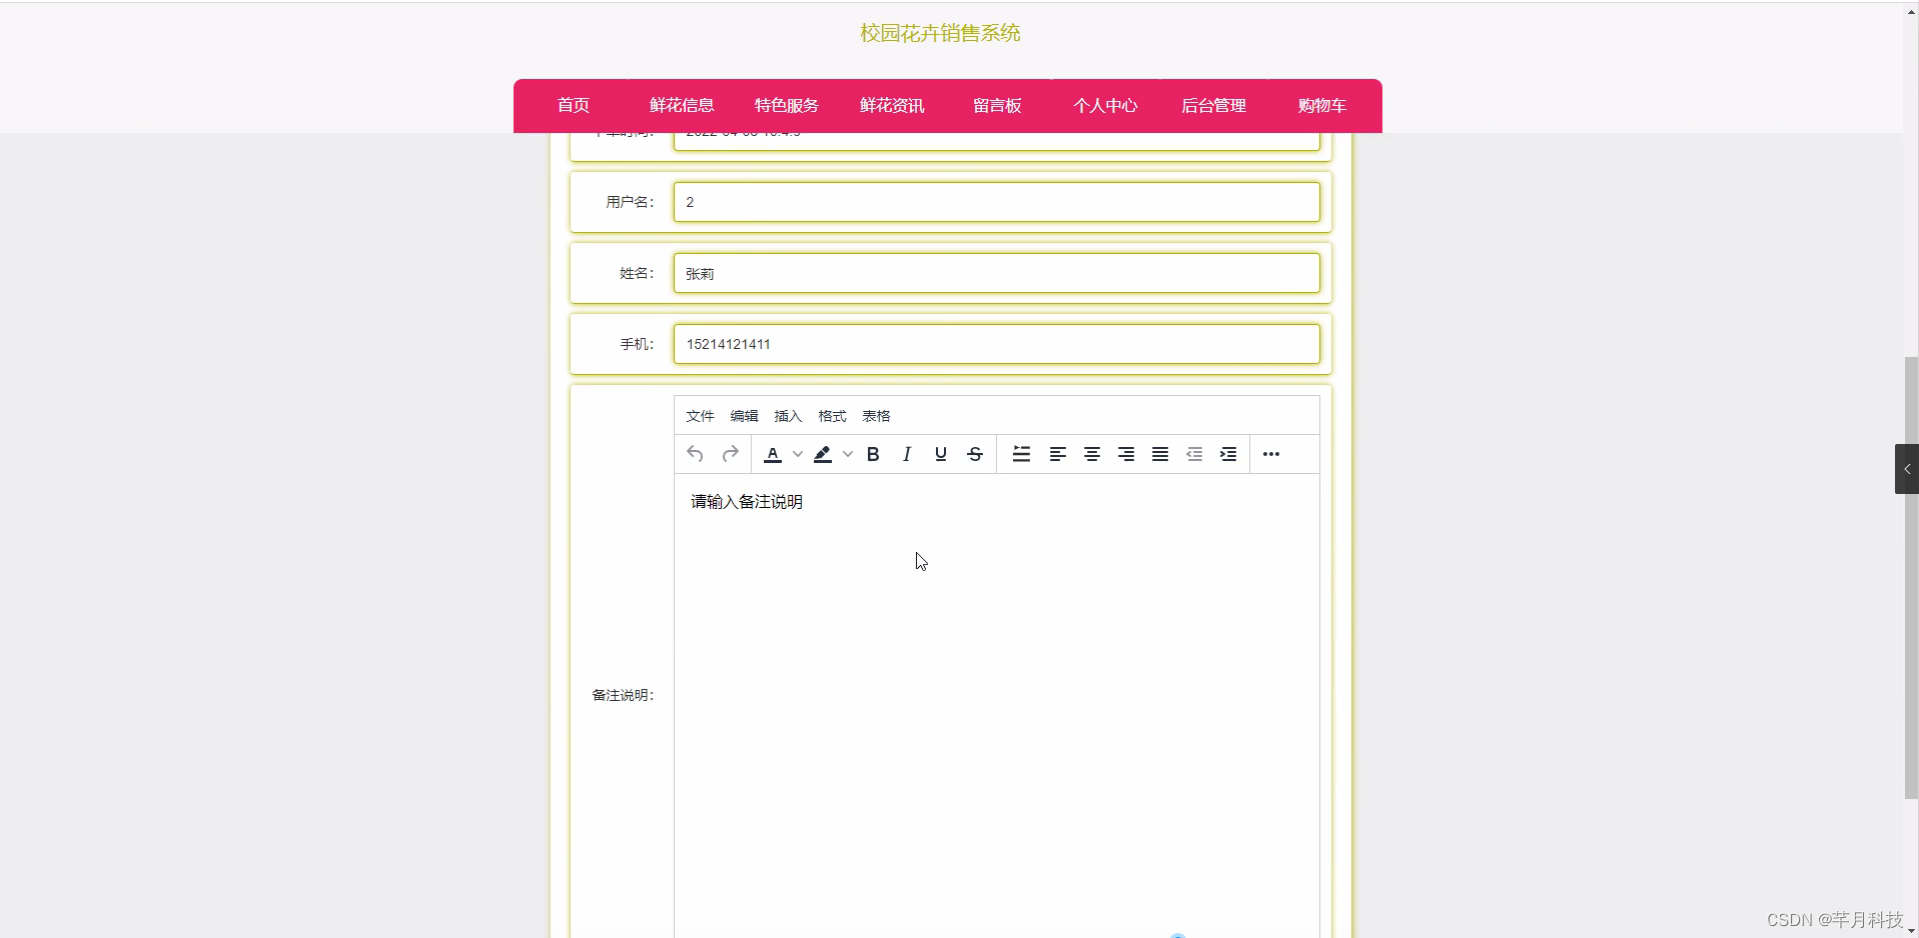Open the 后台管理 page
This screenshot has width=1919, height=938.
(x=1212, y=105)
